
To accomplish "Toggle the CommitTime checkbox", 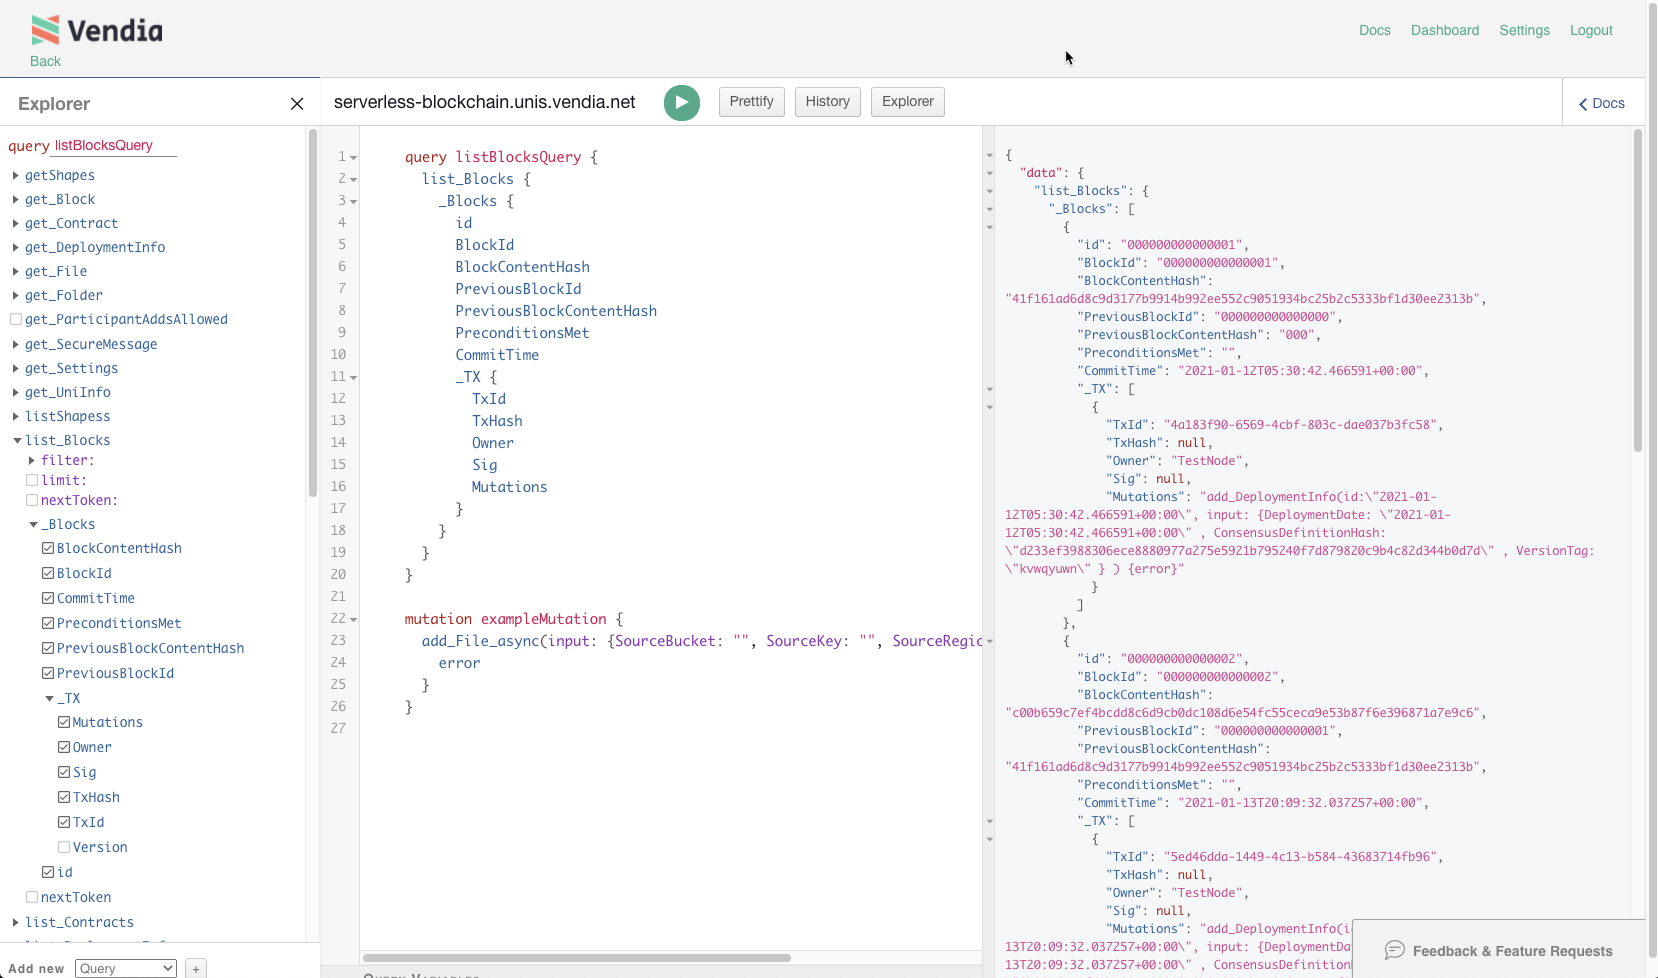I will pyautogui.click(x=48, y=598).
